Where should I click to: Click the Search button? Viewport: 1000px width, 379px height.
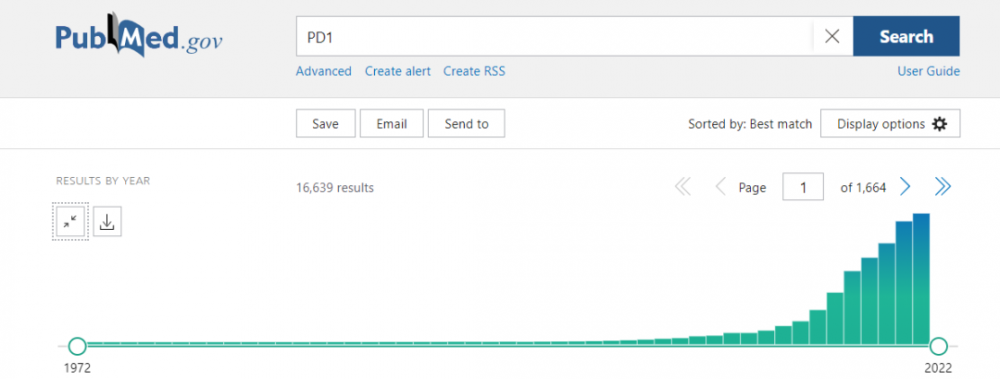click(906, 36)
